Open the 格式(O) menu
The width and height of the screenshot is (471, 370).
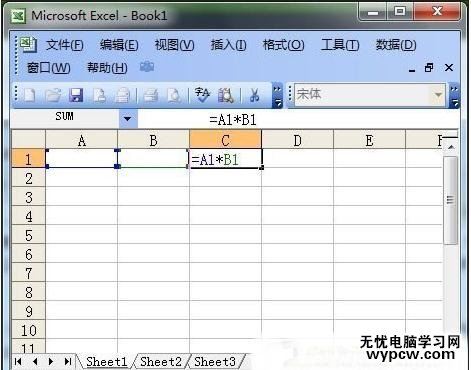284,45
